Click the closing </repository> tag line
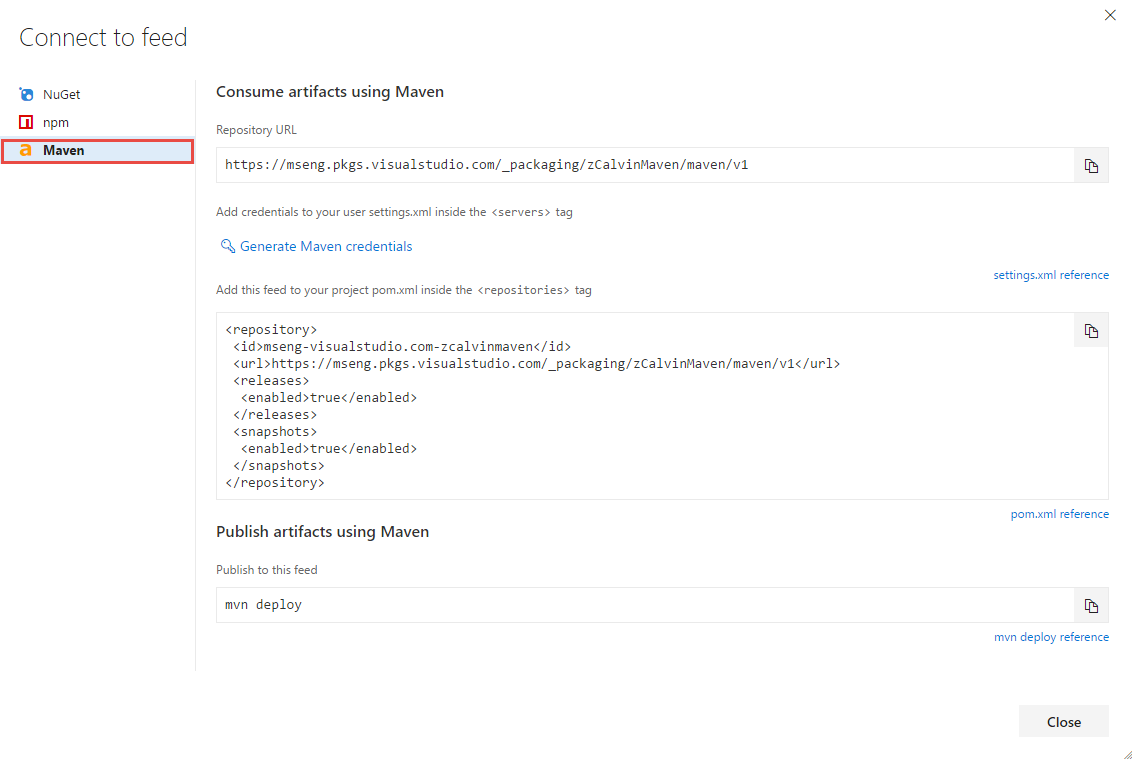 point(275,482)
